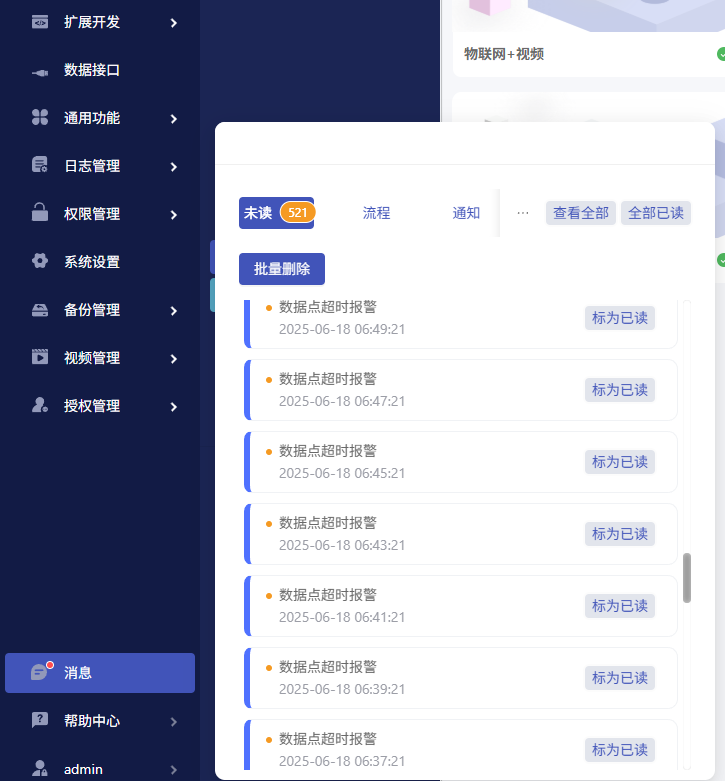Expand the 授权管理 submenu arrow

point(173,407)
